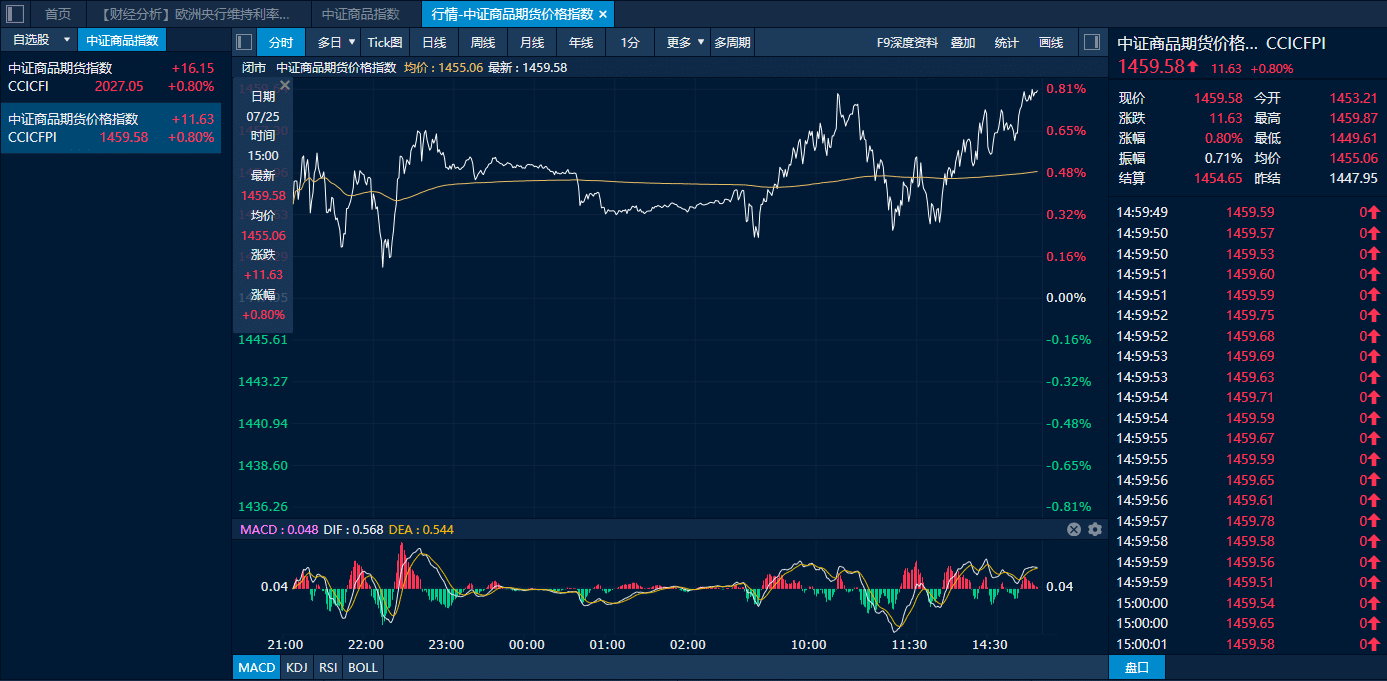Switch to the 中证商品指数 top tab
This screenshot has height=681, width=1387.
[x=361, y=14]
